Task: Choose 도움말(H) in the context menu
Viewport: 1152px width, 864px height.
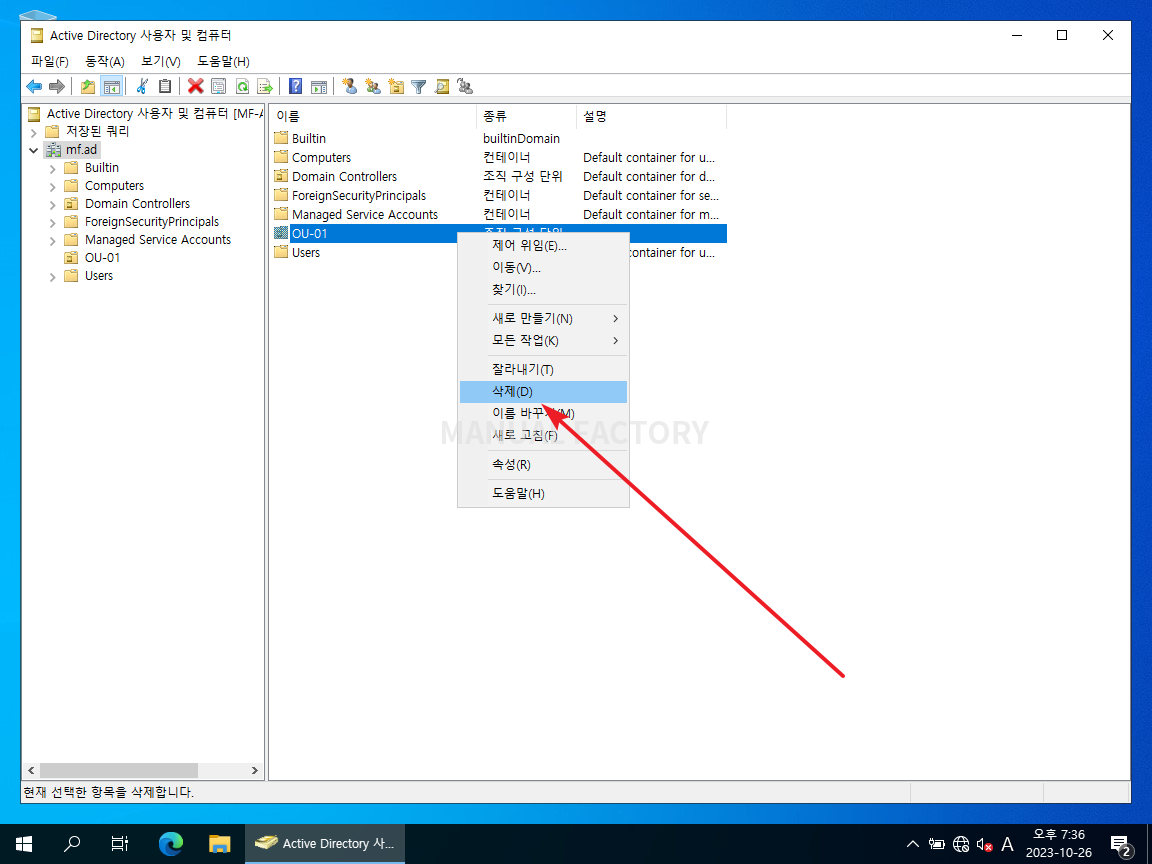Action: pos(543,493)
